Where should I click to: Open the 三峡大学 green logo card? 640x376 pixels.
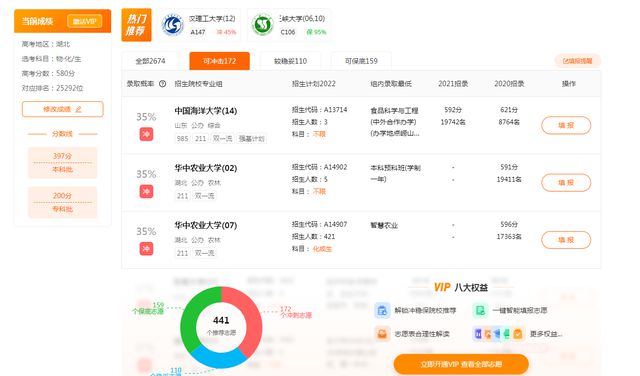289,25
